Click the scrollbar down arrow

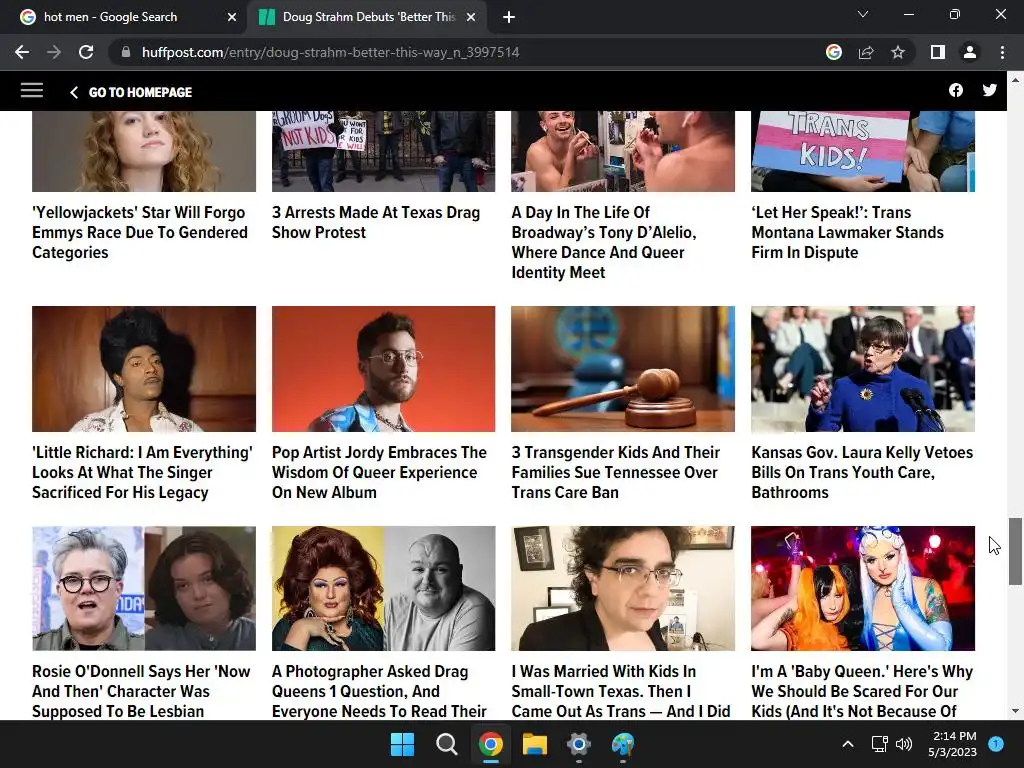pyautogui.click(x=1015, y=711)
